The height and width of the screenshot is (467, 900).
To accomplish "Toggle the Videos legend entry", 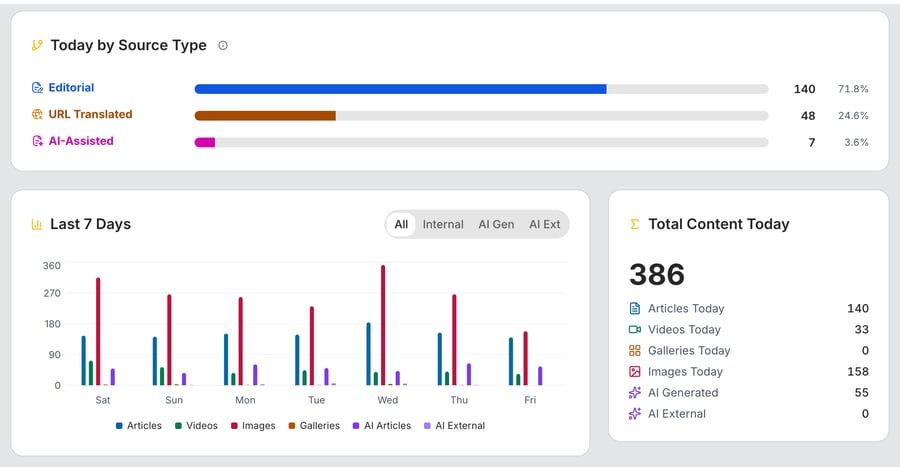I will (x=196, y=426).
